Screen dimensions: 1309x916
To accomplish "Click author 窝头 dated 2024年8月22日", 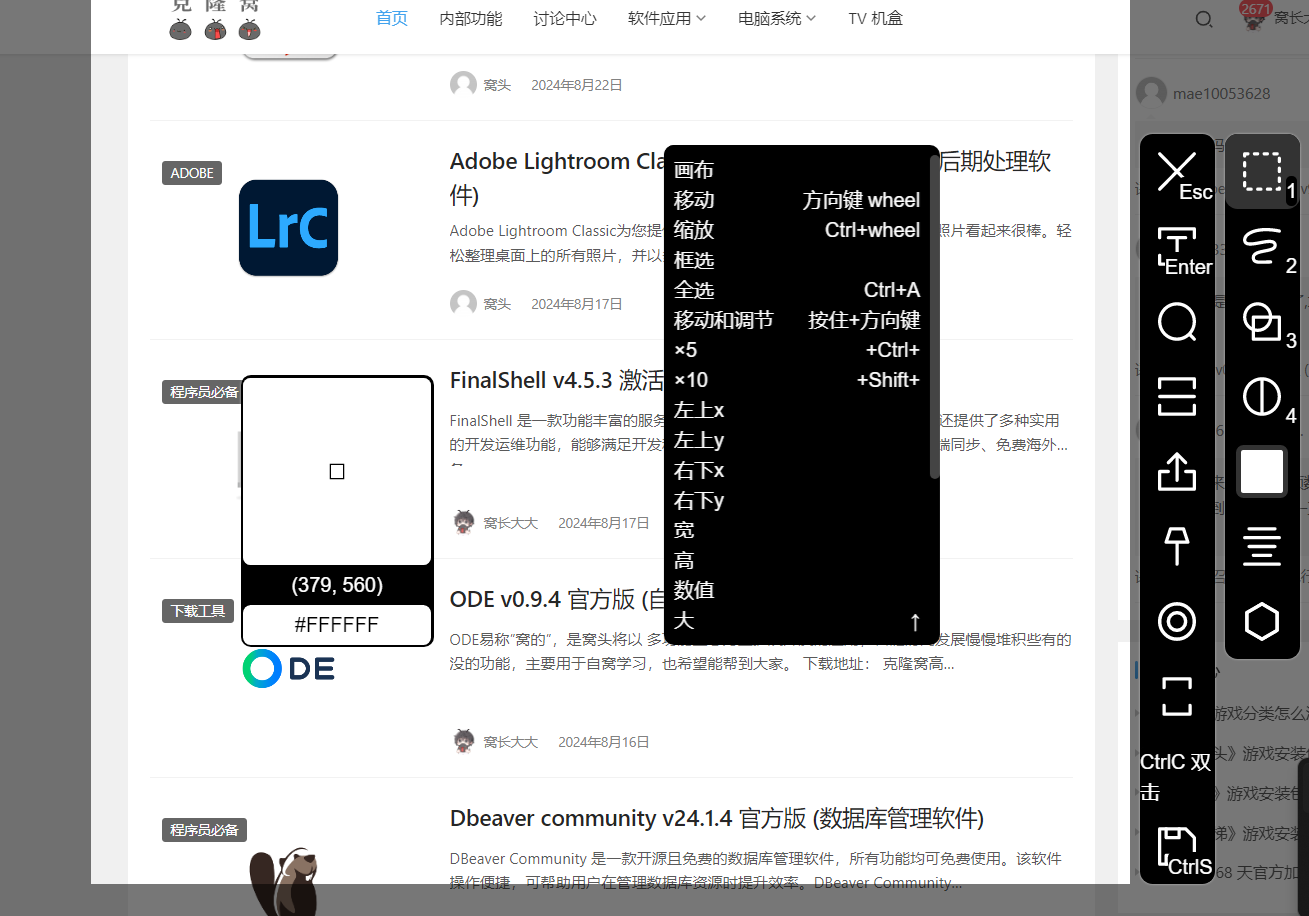I will click(x=497, y=85).
